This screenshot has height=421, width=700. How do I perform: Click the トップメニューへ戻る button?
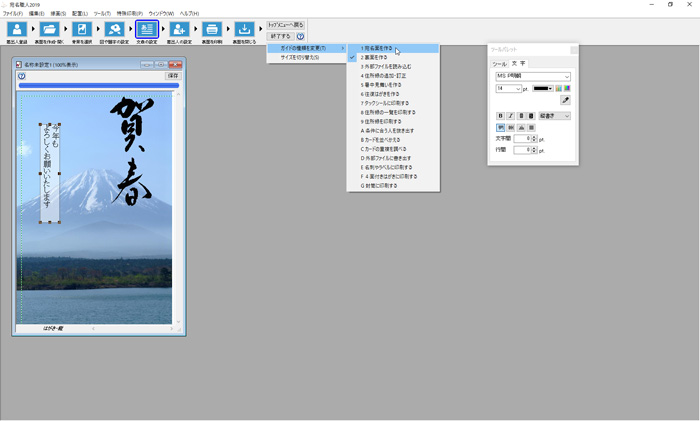pyautogui.click(x=285, y=24)
